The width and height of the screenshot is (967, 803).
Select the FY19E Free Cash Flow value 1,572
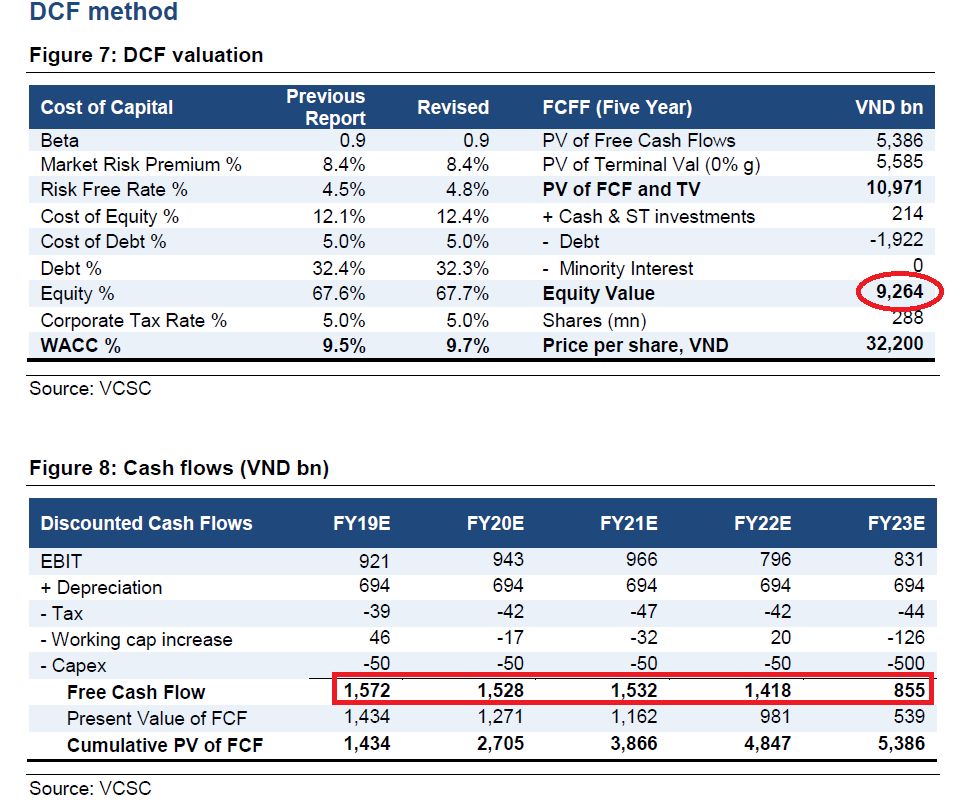(366, 691)
